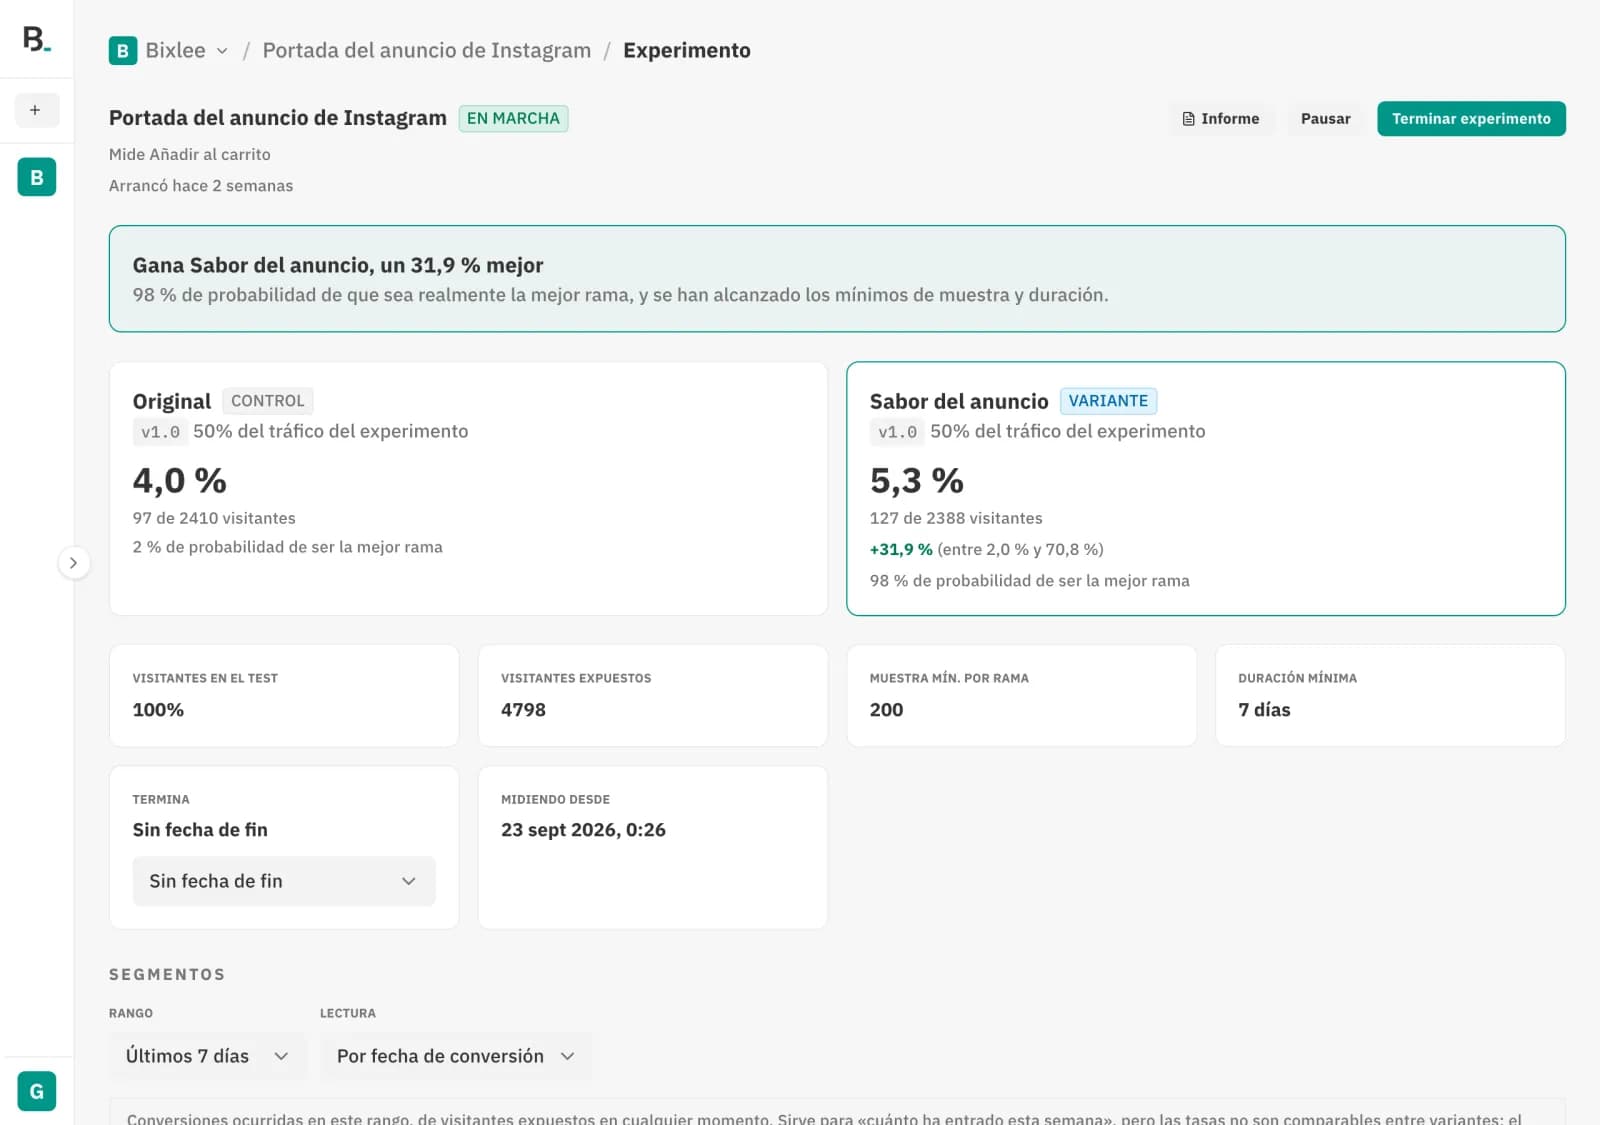This screenshot has height=1125, width=1600.
Task: Open the Últimos 7 días range dropdown
Action: pyautogui.click(x=207, y=1056)
